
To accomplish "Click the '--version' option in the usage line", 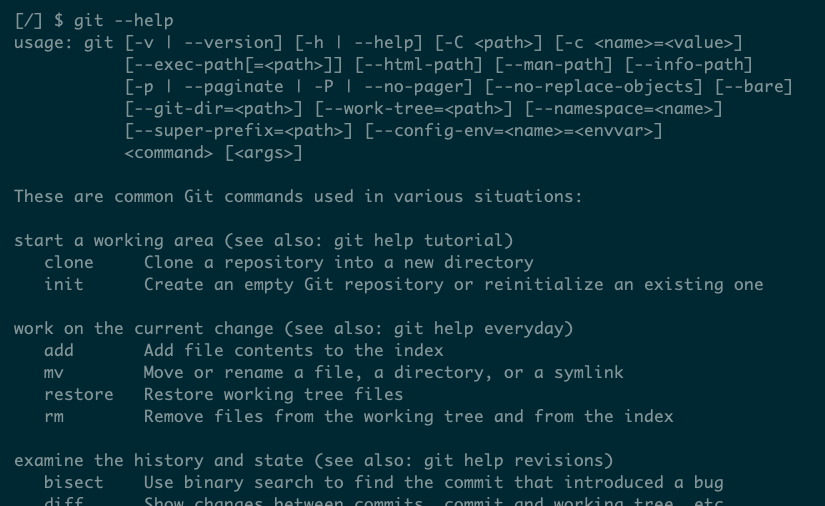I will pyautogui.click(x=229, y=43).
